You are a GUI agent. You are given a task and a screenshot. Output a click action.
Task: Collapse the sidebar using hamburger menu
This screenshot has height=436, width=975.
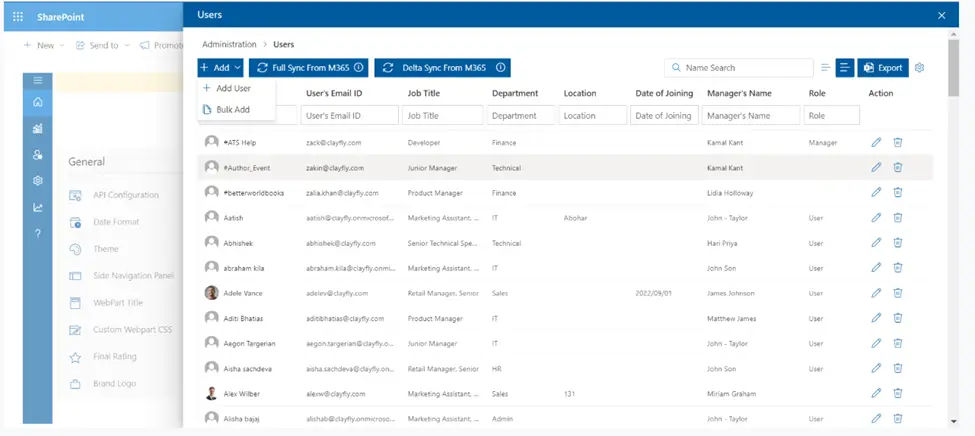(x=38, y=79)
